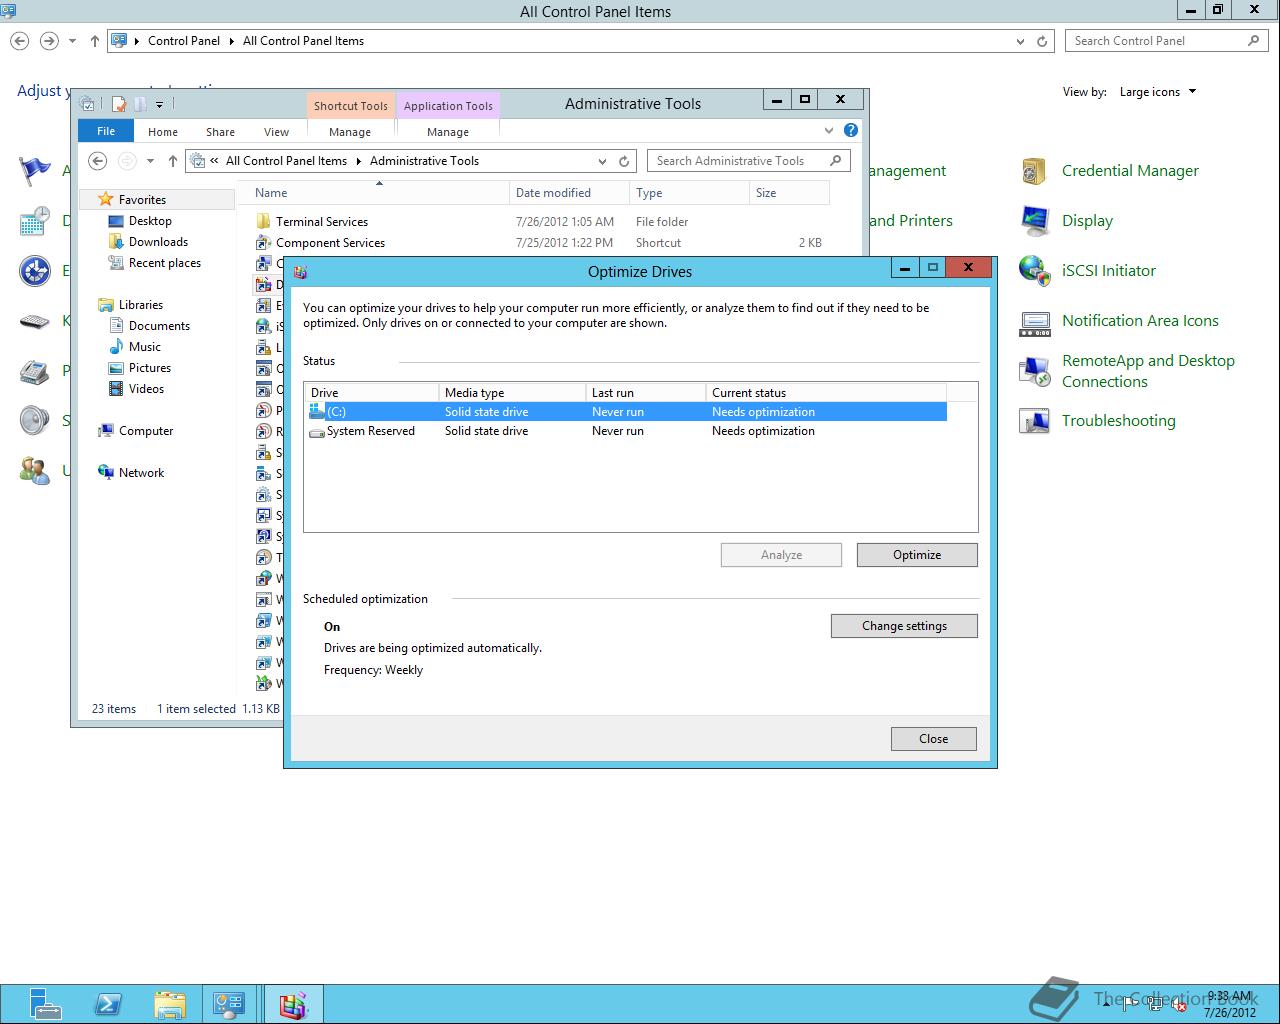
Task: Click arrow after Control Panel breadcrumb
Action: 231,41
